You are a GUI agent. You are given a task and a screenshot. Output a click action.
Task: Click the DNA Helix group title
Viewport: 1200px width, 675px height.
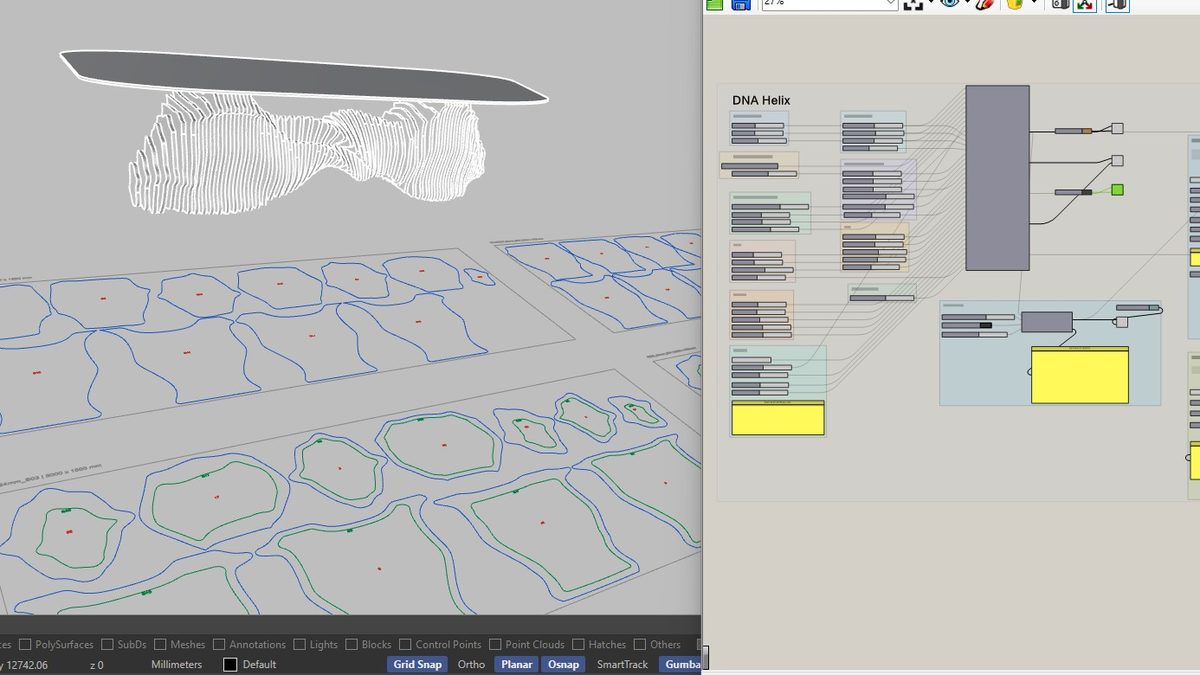coord(762,100)
